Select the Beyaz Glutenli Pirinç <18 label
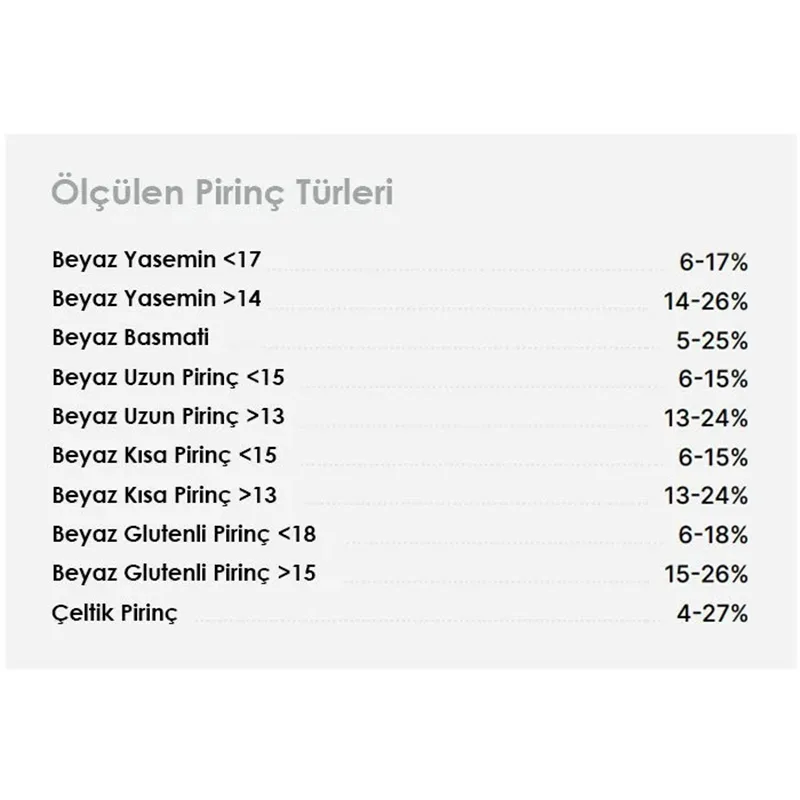Image resolution: width=800 pixels, height=800 pixels. (184, 535)
